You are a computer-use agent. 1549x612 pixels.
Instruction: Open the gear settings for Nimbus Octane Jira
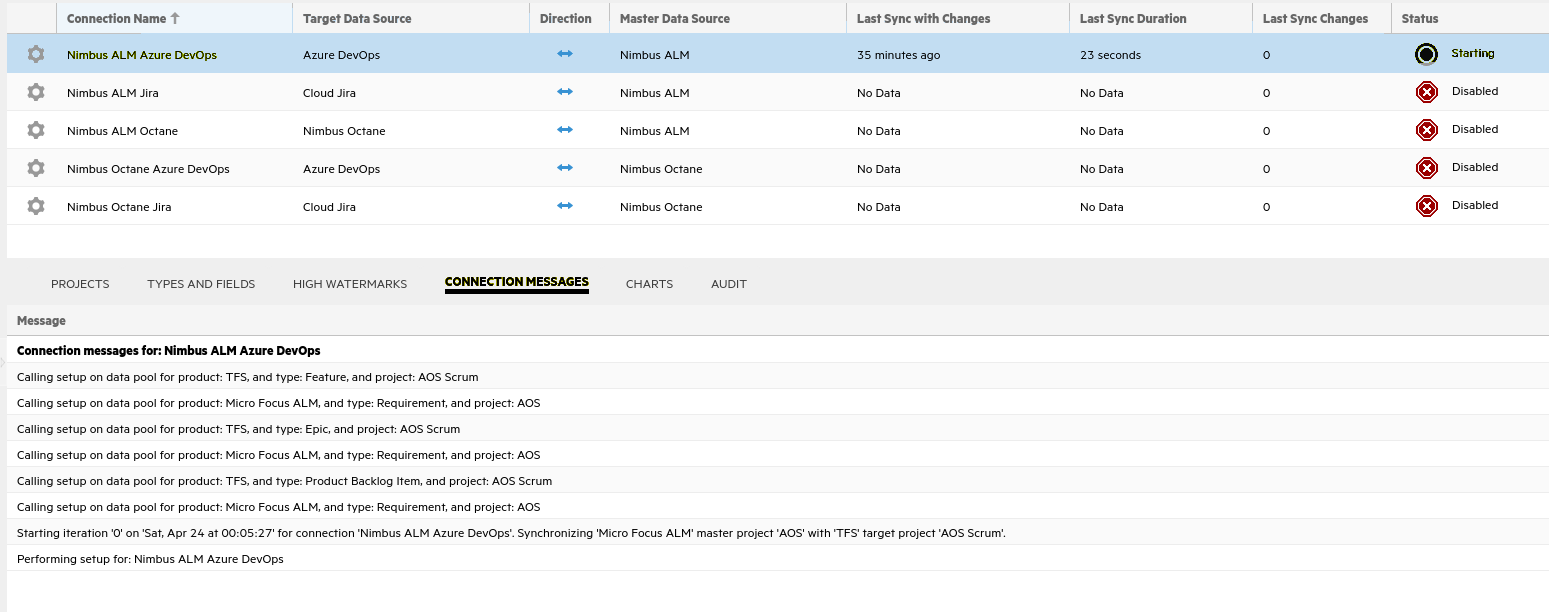point(34,206)
